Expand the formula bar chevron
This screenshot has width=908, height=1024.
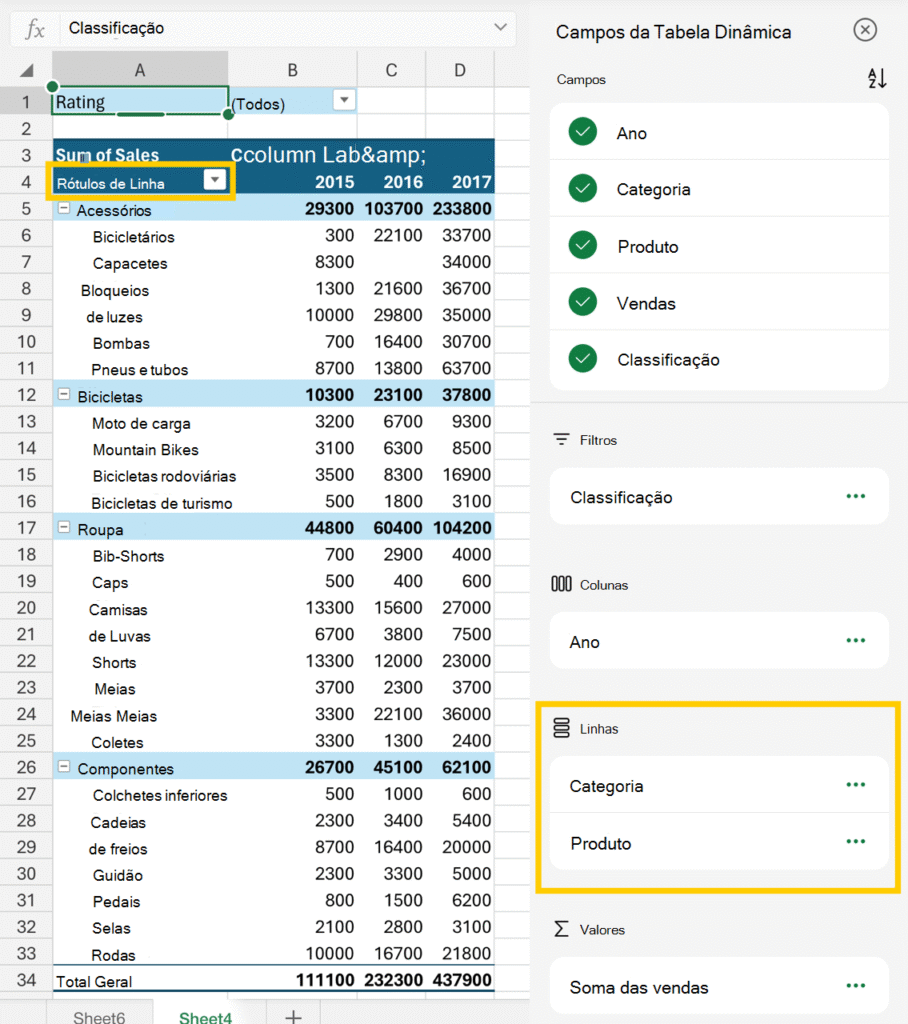click(500, 28)
